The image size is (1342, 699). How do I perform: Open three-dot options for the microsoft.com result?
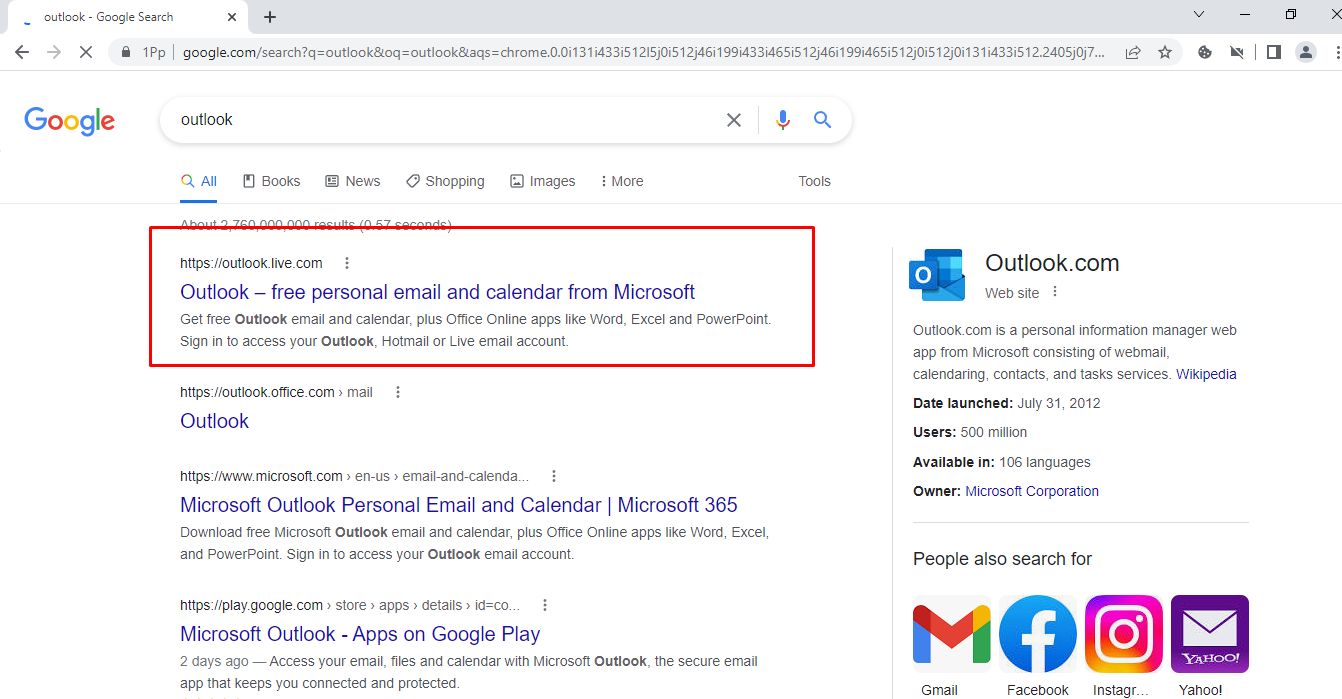coord(554,476)
